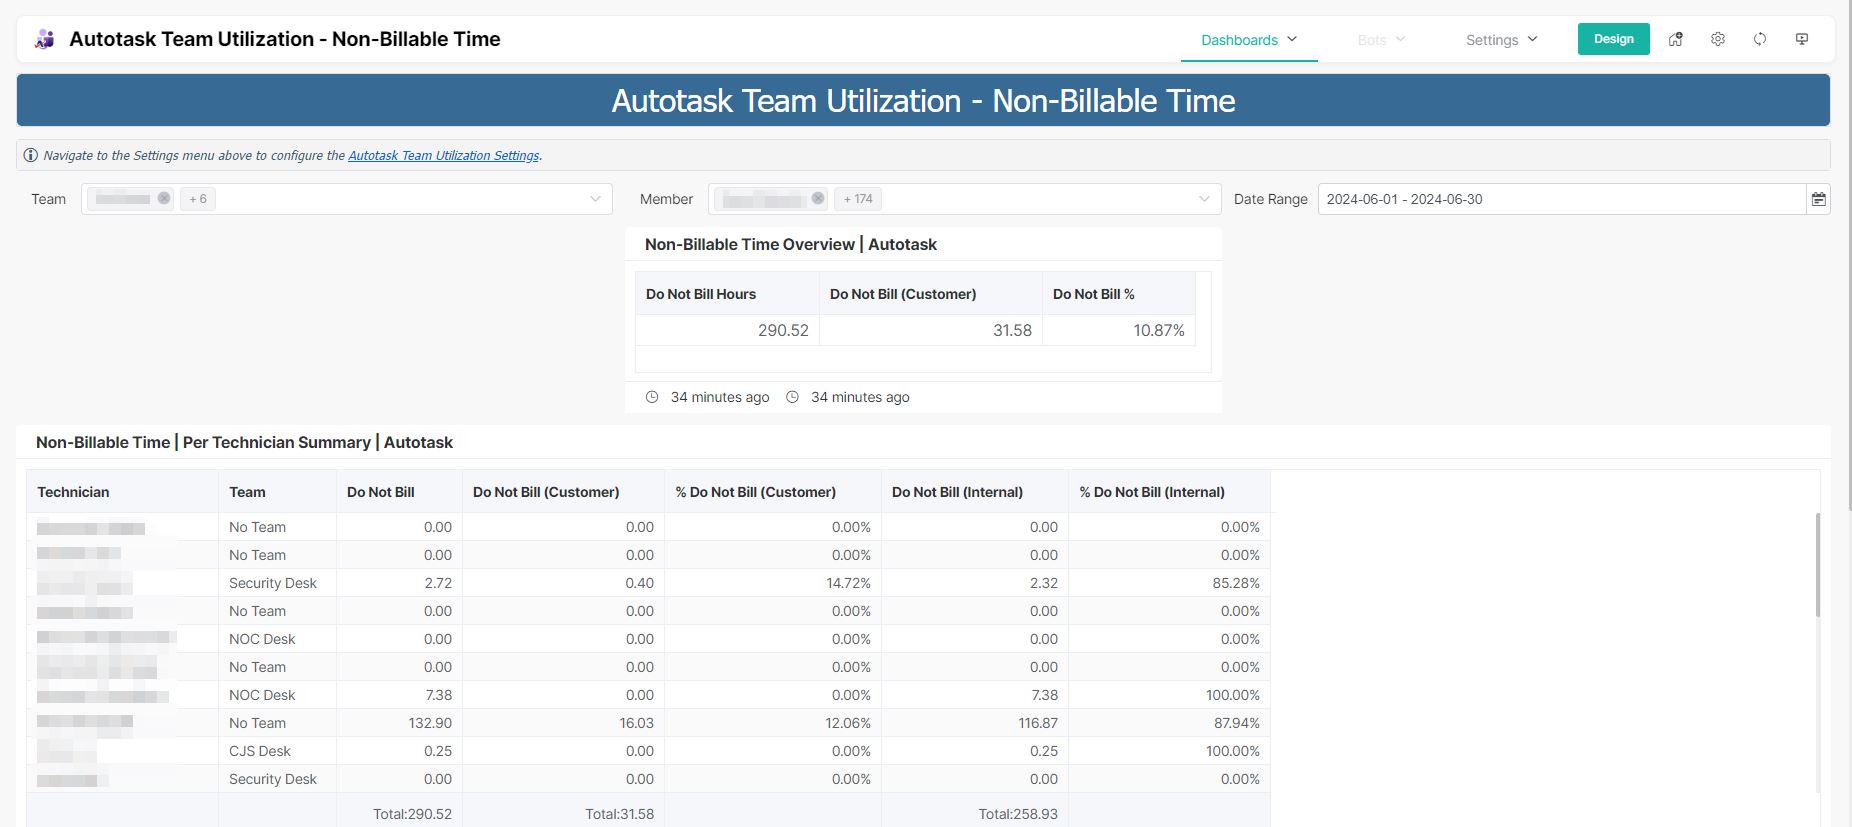Click Do Not Bill Hours overview header
This screenshot has width=1852, height=827.
pyautogui.click(x=727, y=294)
